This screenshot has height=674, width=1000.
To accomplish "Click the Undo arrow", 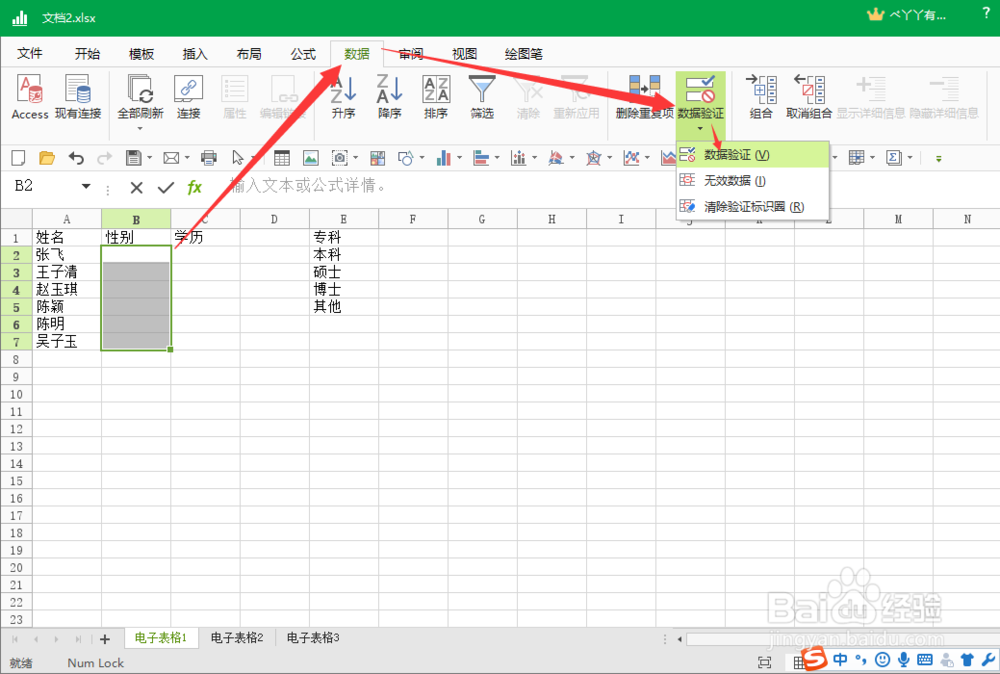I will [76, 158].
